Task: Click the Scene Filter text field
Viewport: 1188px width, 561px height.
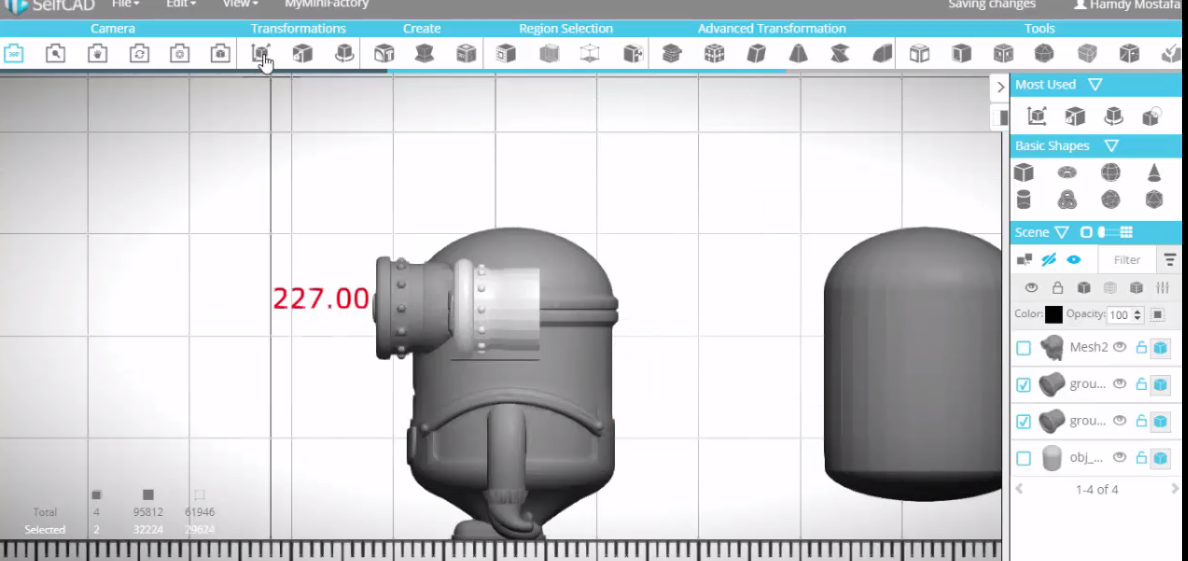Action: click(1127, 260)
